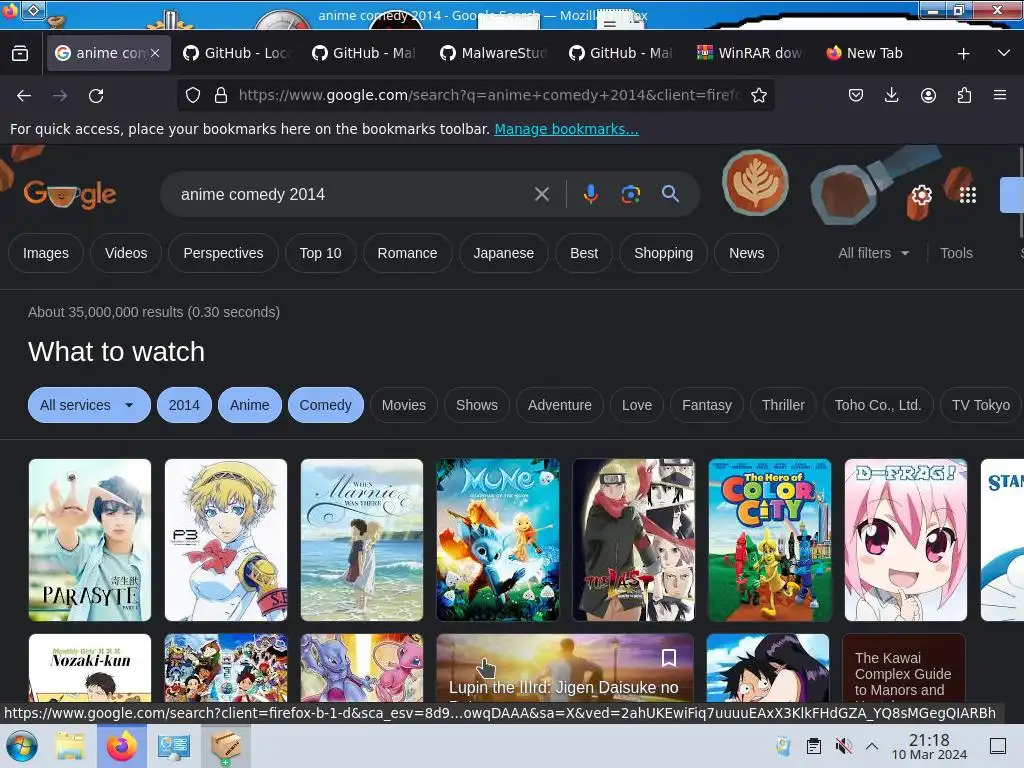This screenshot has height=768, width=1024.
Task: Select the Videos search filter
Action: [126, 253]
